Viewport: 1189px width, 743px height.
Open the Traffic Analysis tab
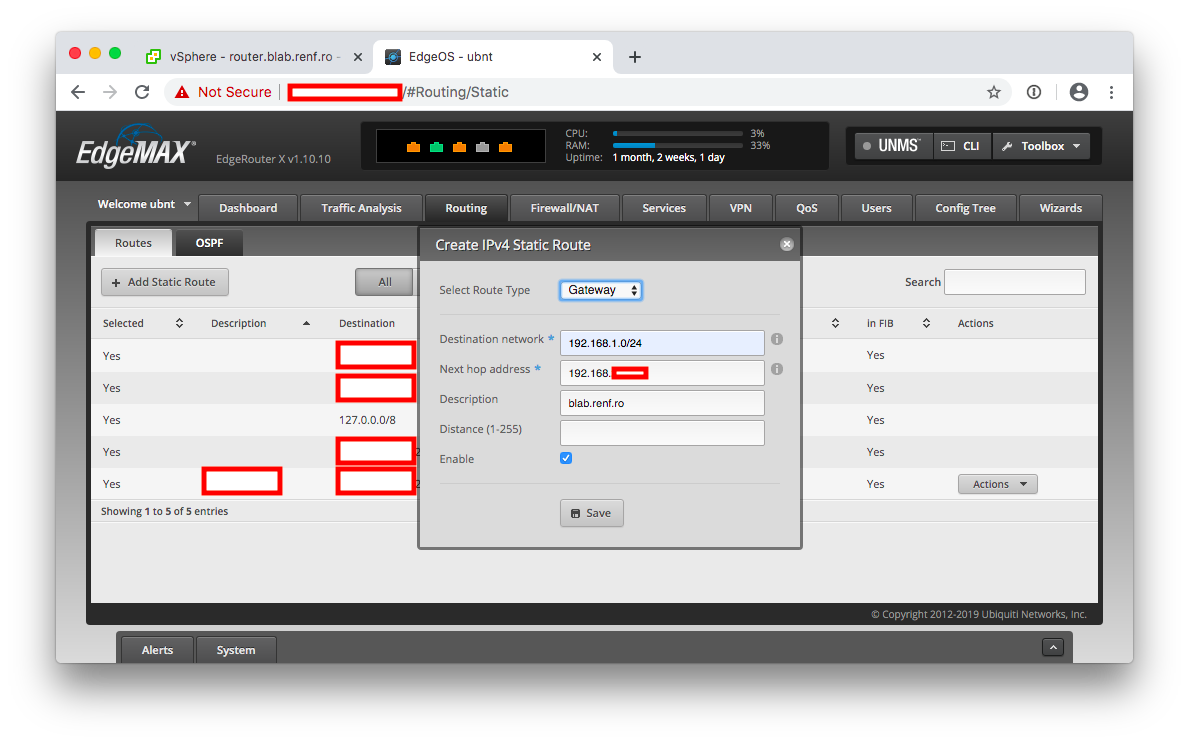click(x=361, y=208)
